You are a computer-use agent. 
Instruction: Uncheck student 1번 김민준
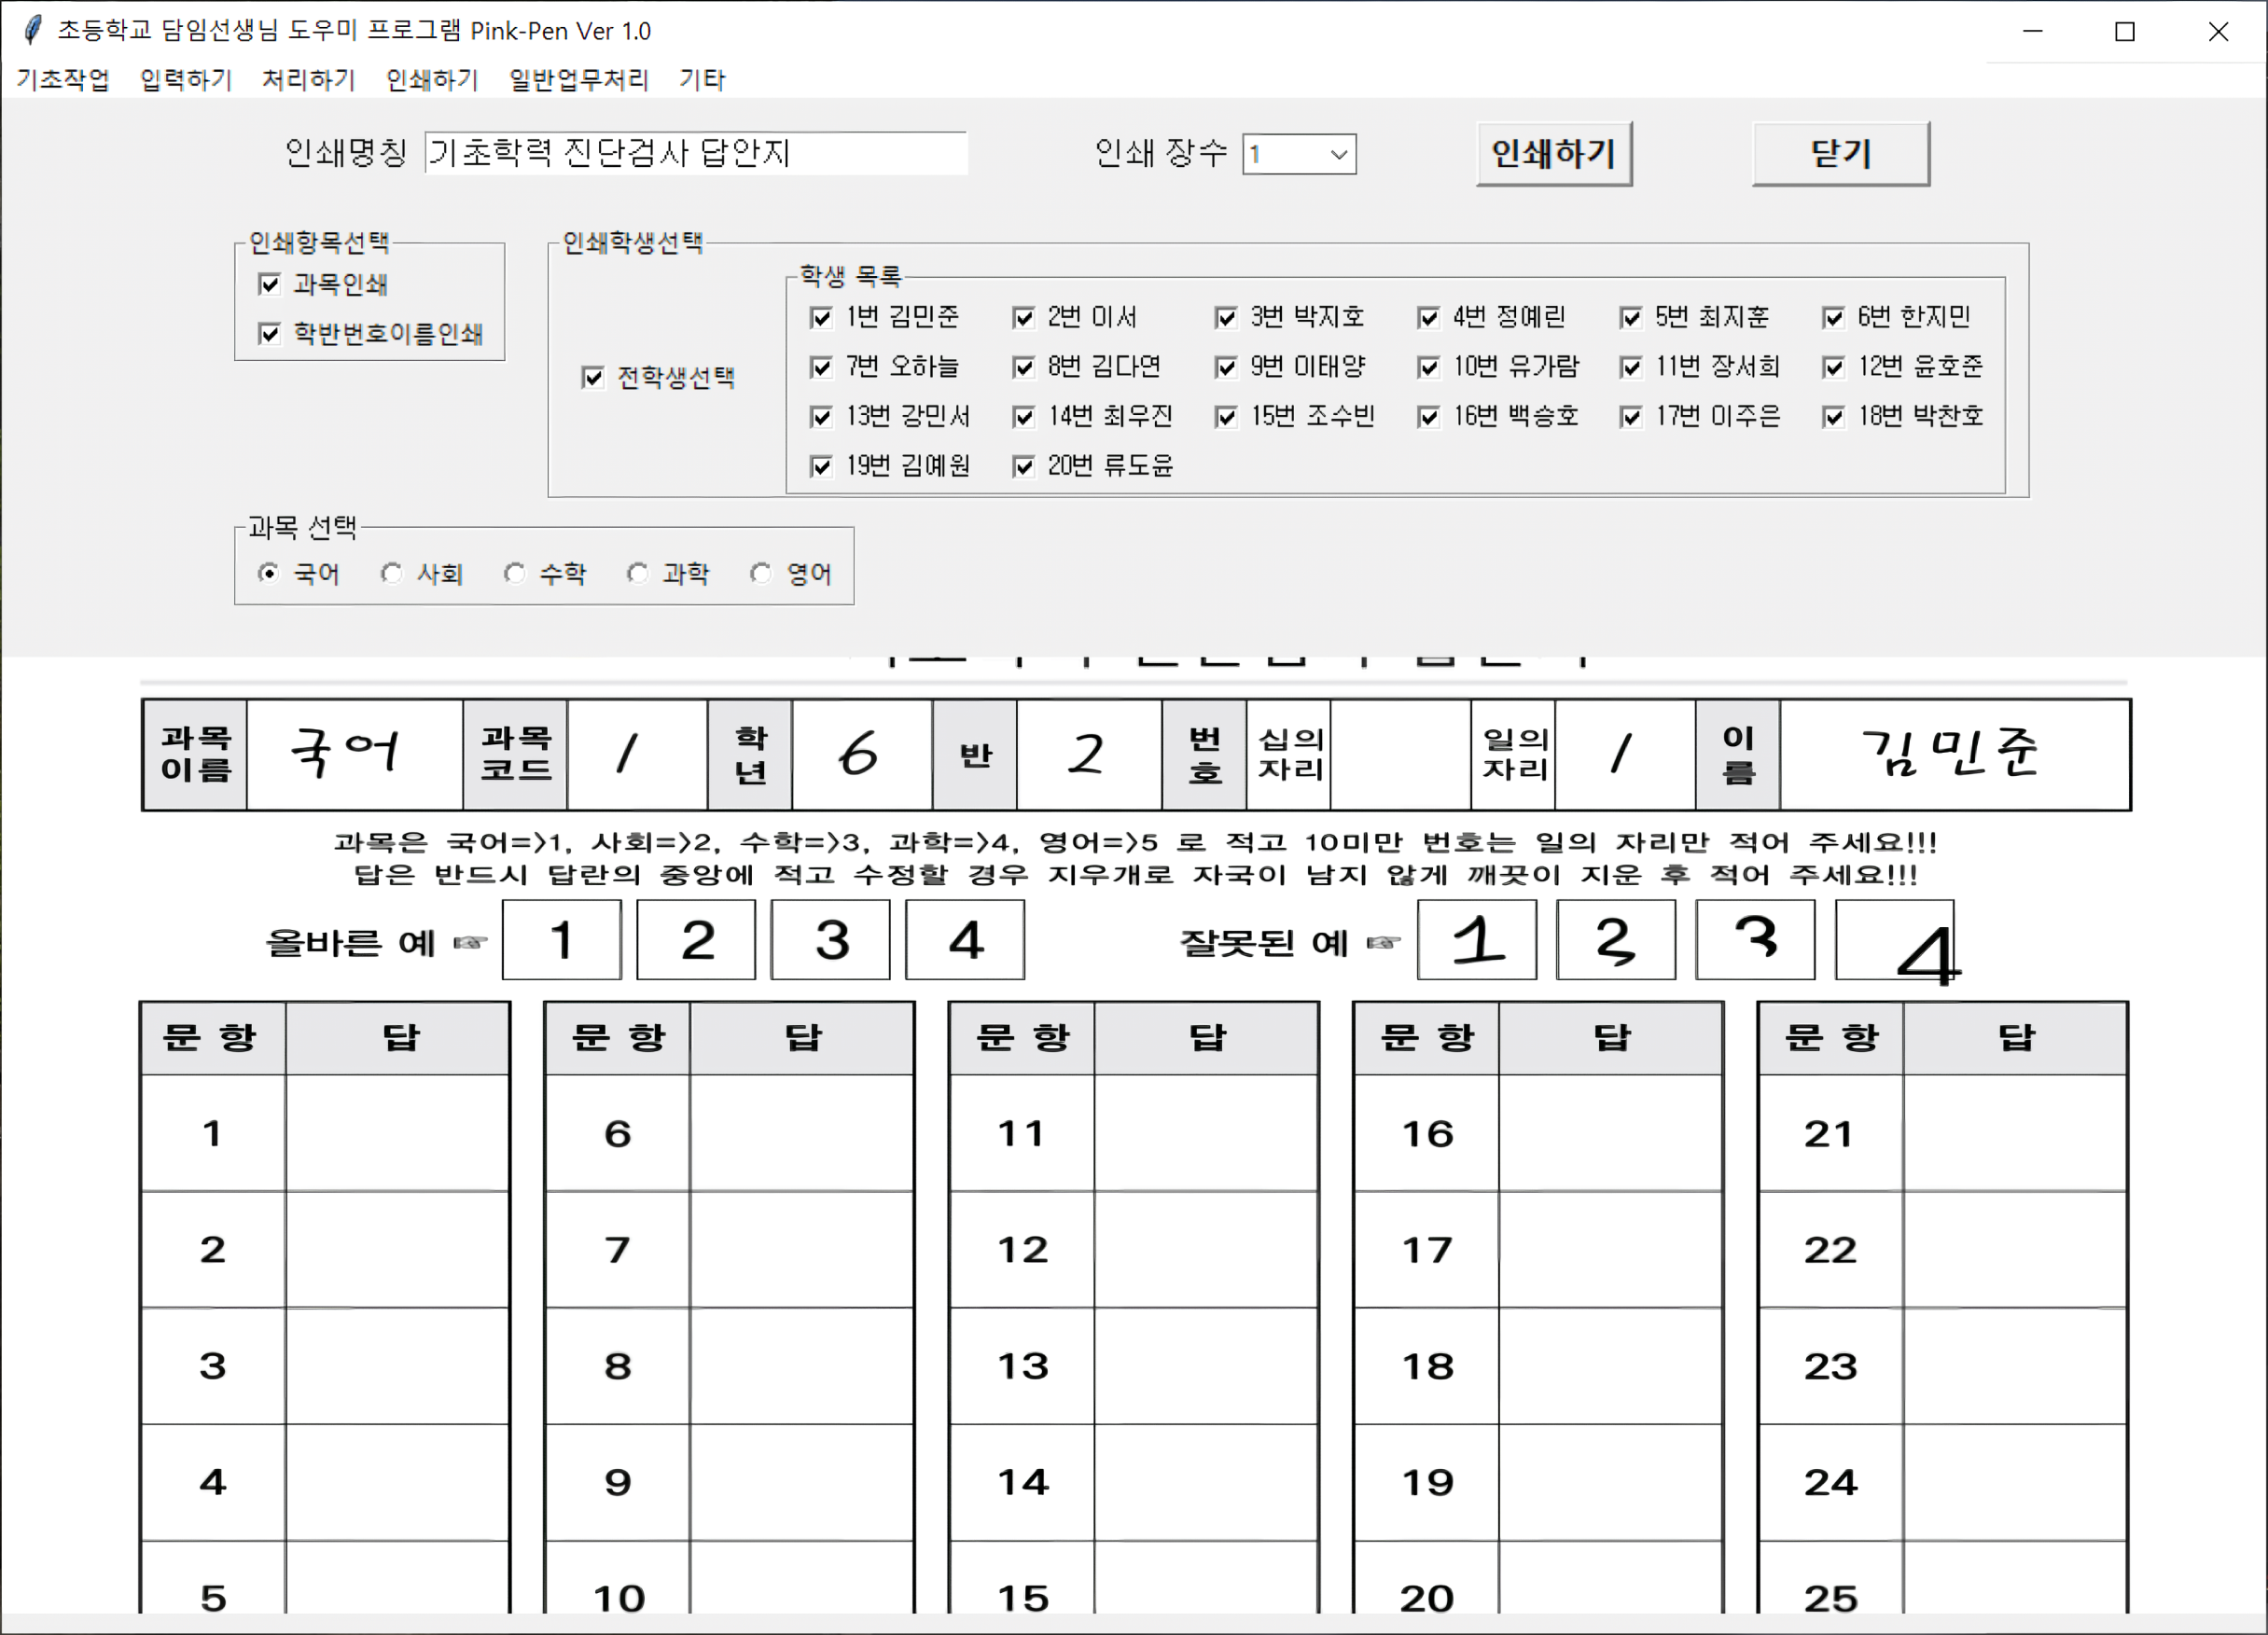821,317
